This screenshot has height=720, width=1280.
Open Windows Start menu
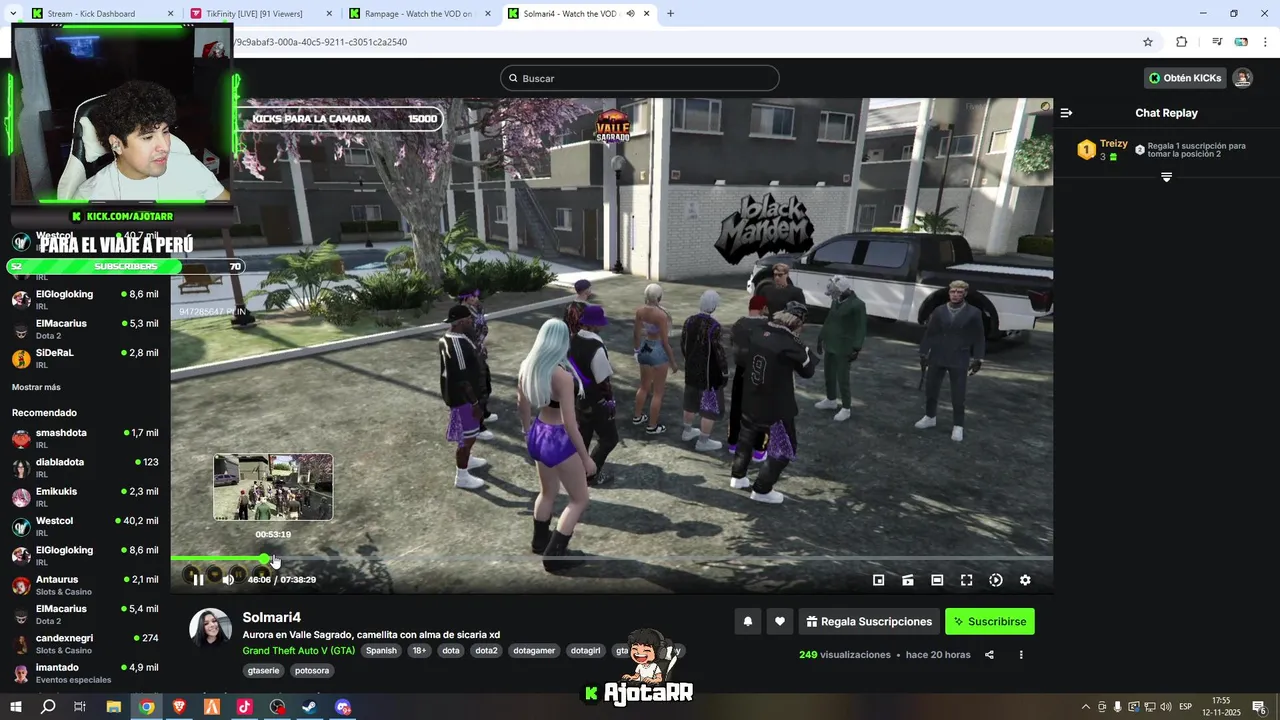pos(16,707)
